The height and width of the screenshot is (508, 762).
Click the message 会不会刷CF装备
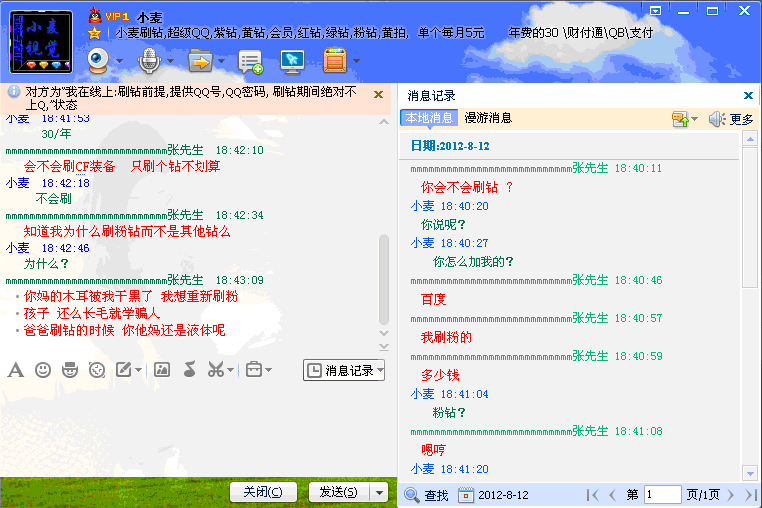click(x=69, y=166)
